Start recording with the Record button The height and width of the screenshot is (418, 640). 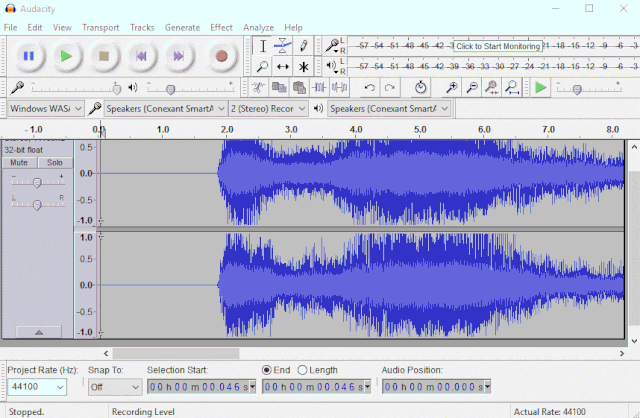[x=221, y=56]
